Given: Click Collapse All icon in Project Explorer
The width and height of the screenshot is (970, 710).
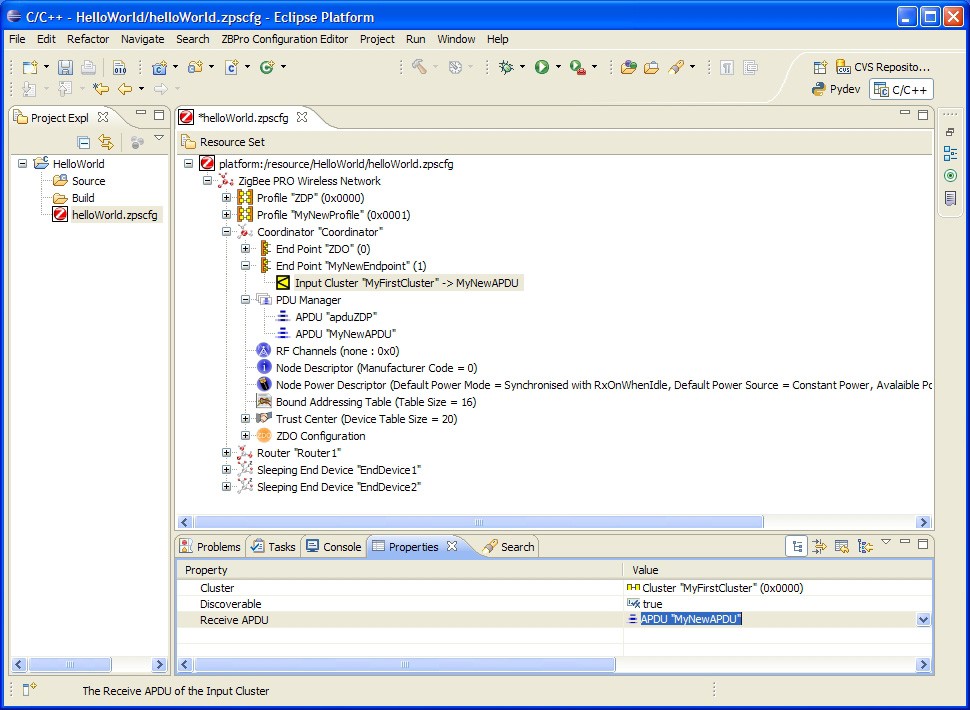Looking at the screenshot, I should [x=84, y=142].
